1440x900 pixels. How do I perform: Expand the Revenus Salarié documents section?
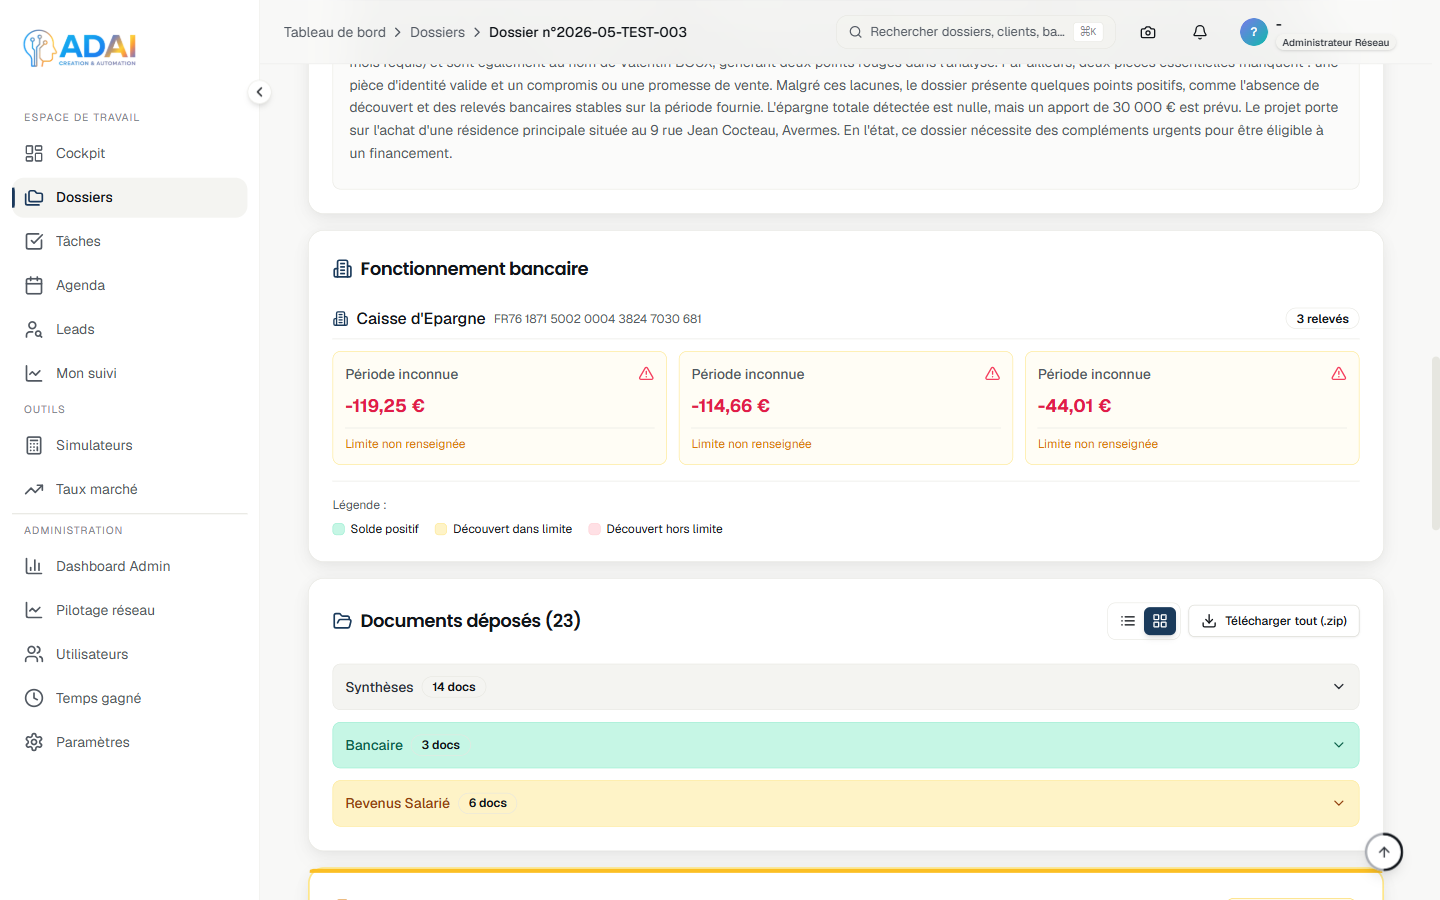(846, 803)
